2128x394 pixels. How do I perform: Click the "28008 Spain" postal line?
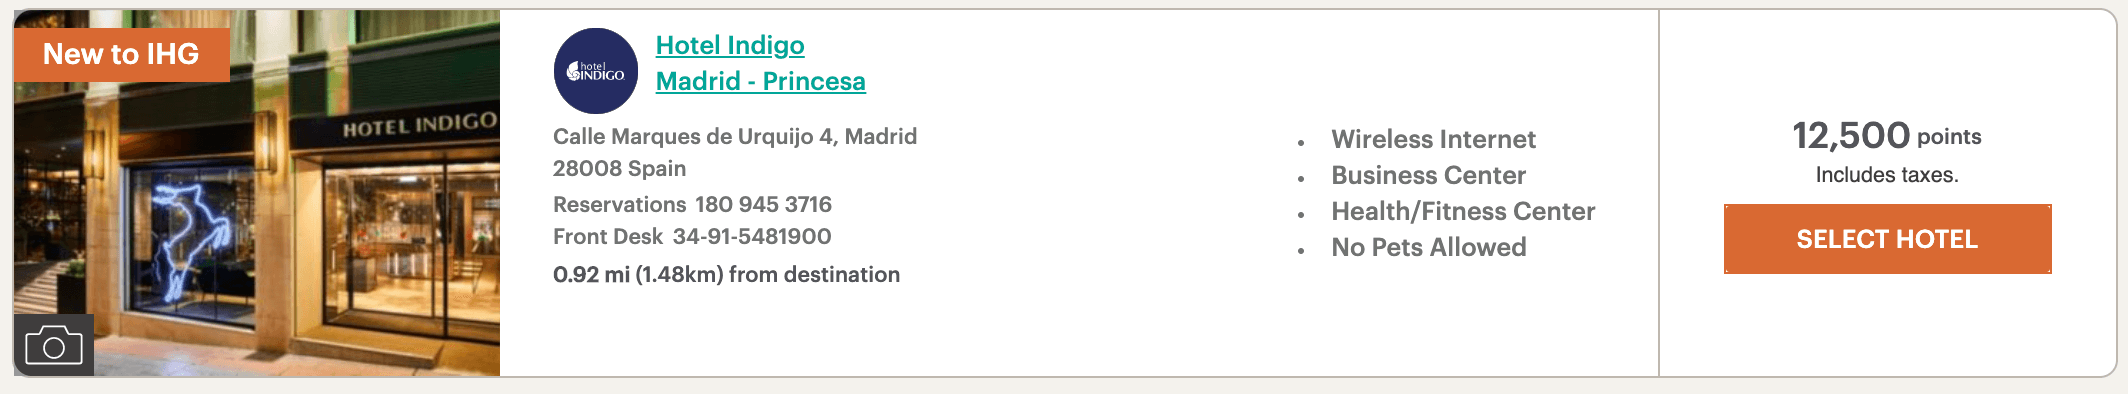pos(620,168)
